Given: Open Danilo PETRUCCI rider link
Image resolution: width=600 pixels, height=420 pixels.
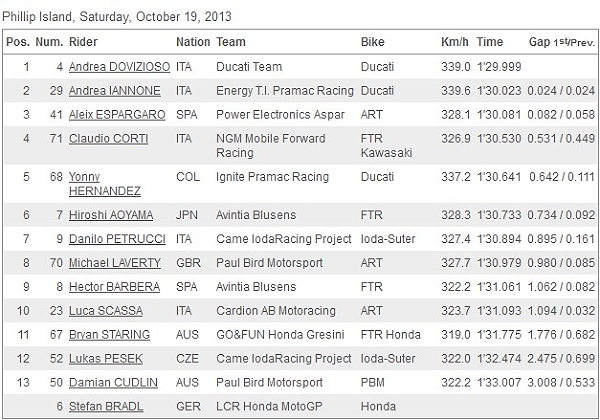Looking at the screenshot, I should click(114, 239).
